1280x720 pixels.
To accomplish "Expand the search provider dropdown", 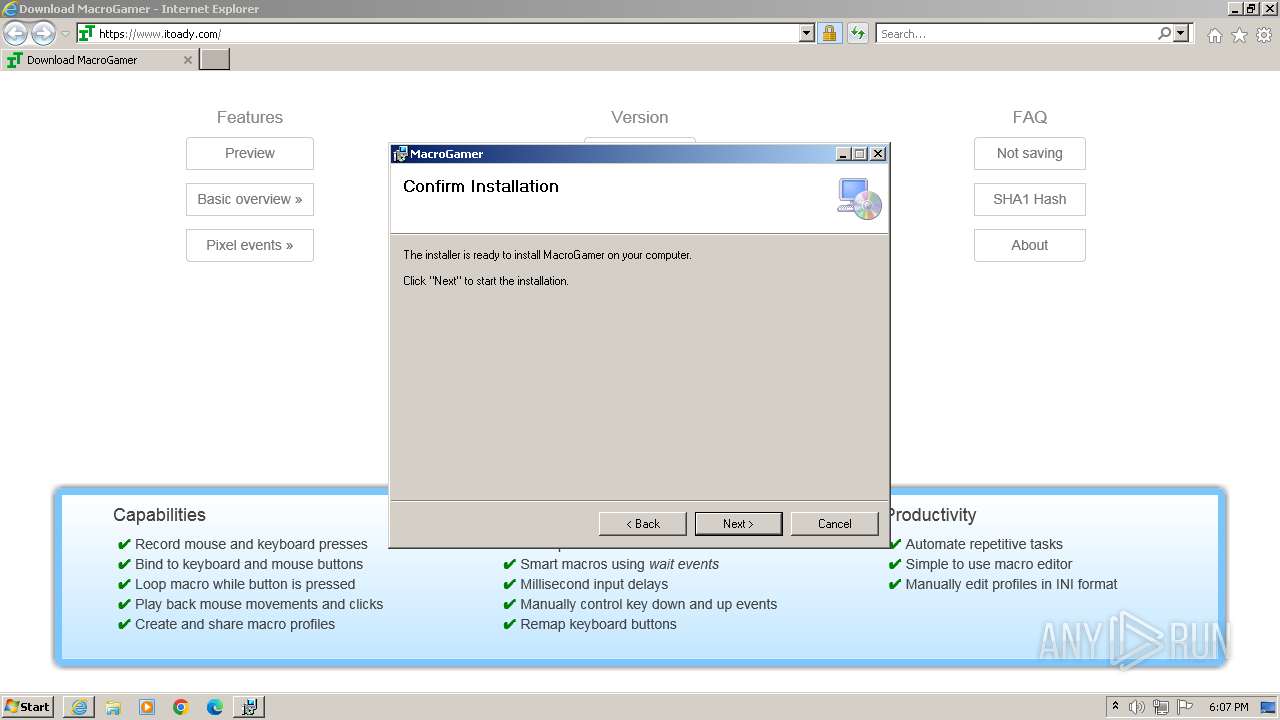I will click(1181, 34).
